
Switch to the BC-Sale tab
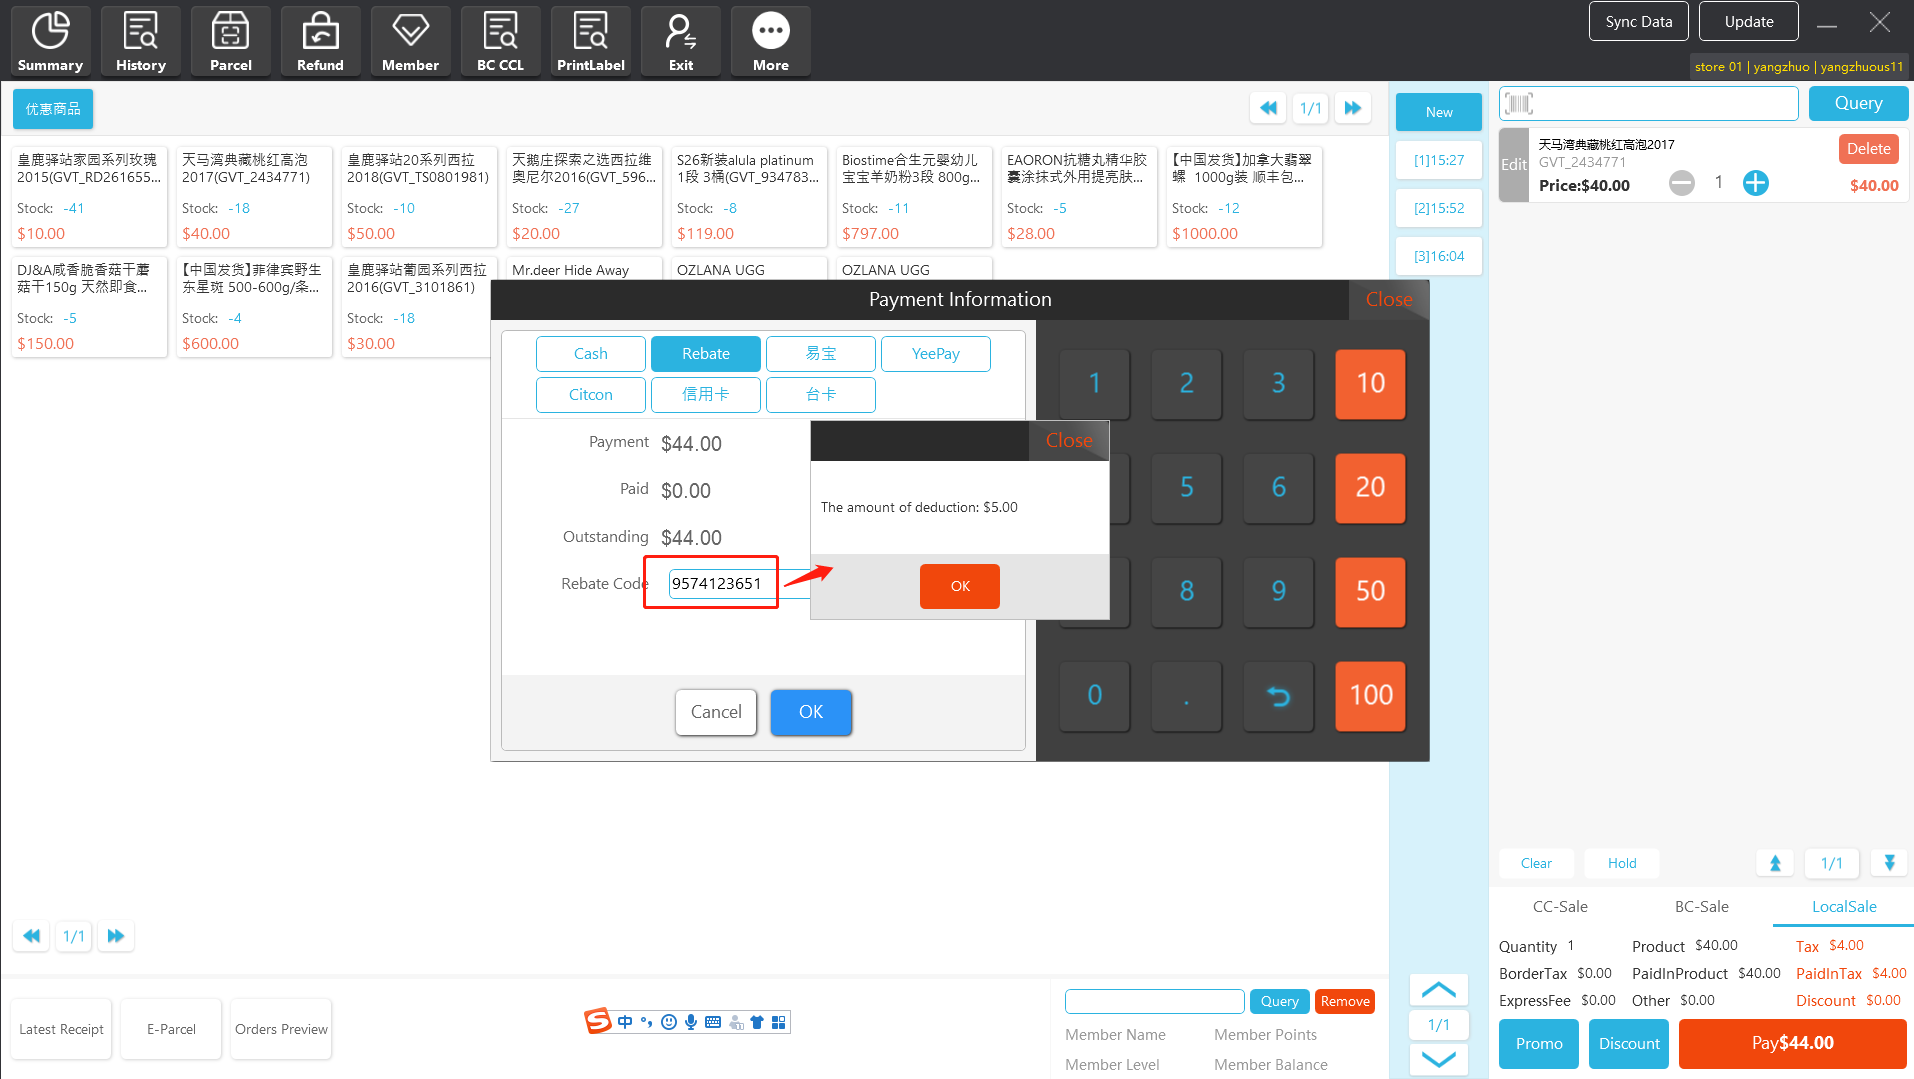[x=1701, y=907]
